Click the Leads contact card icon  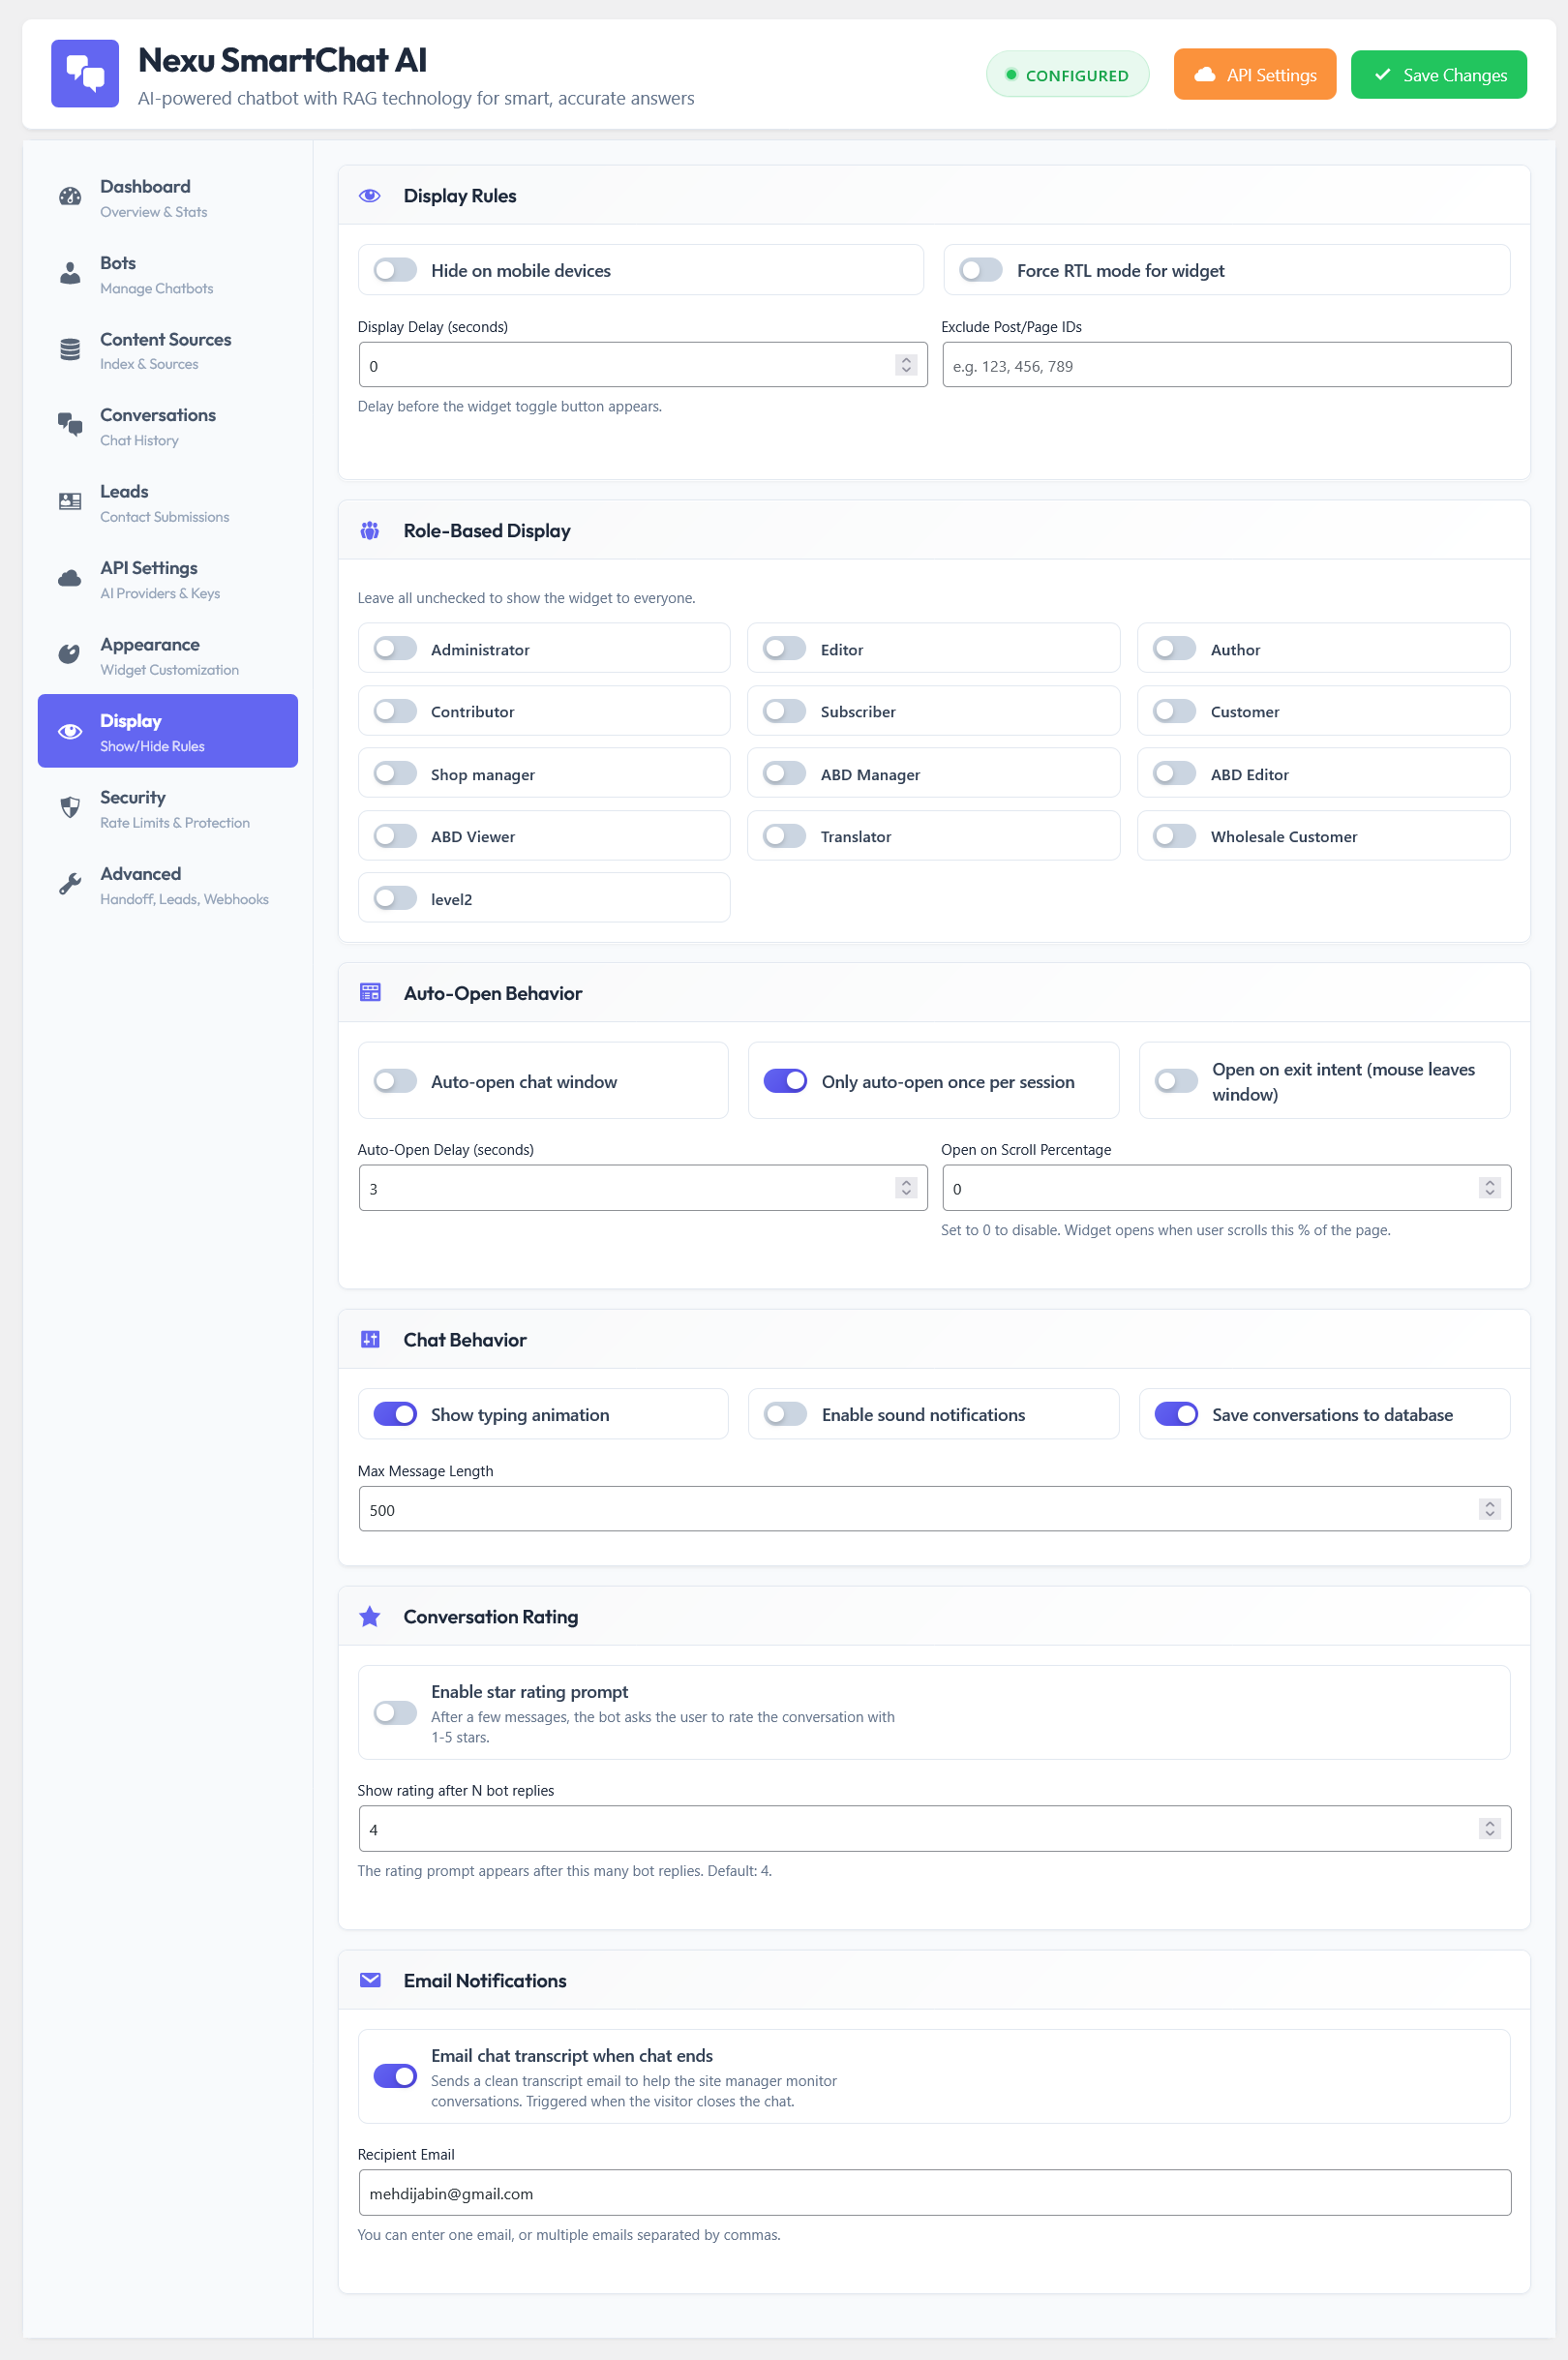[x=70, y=502]
